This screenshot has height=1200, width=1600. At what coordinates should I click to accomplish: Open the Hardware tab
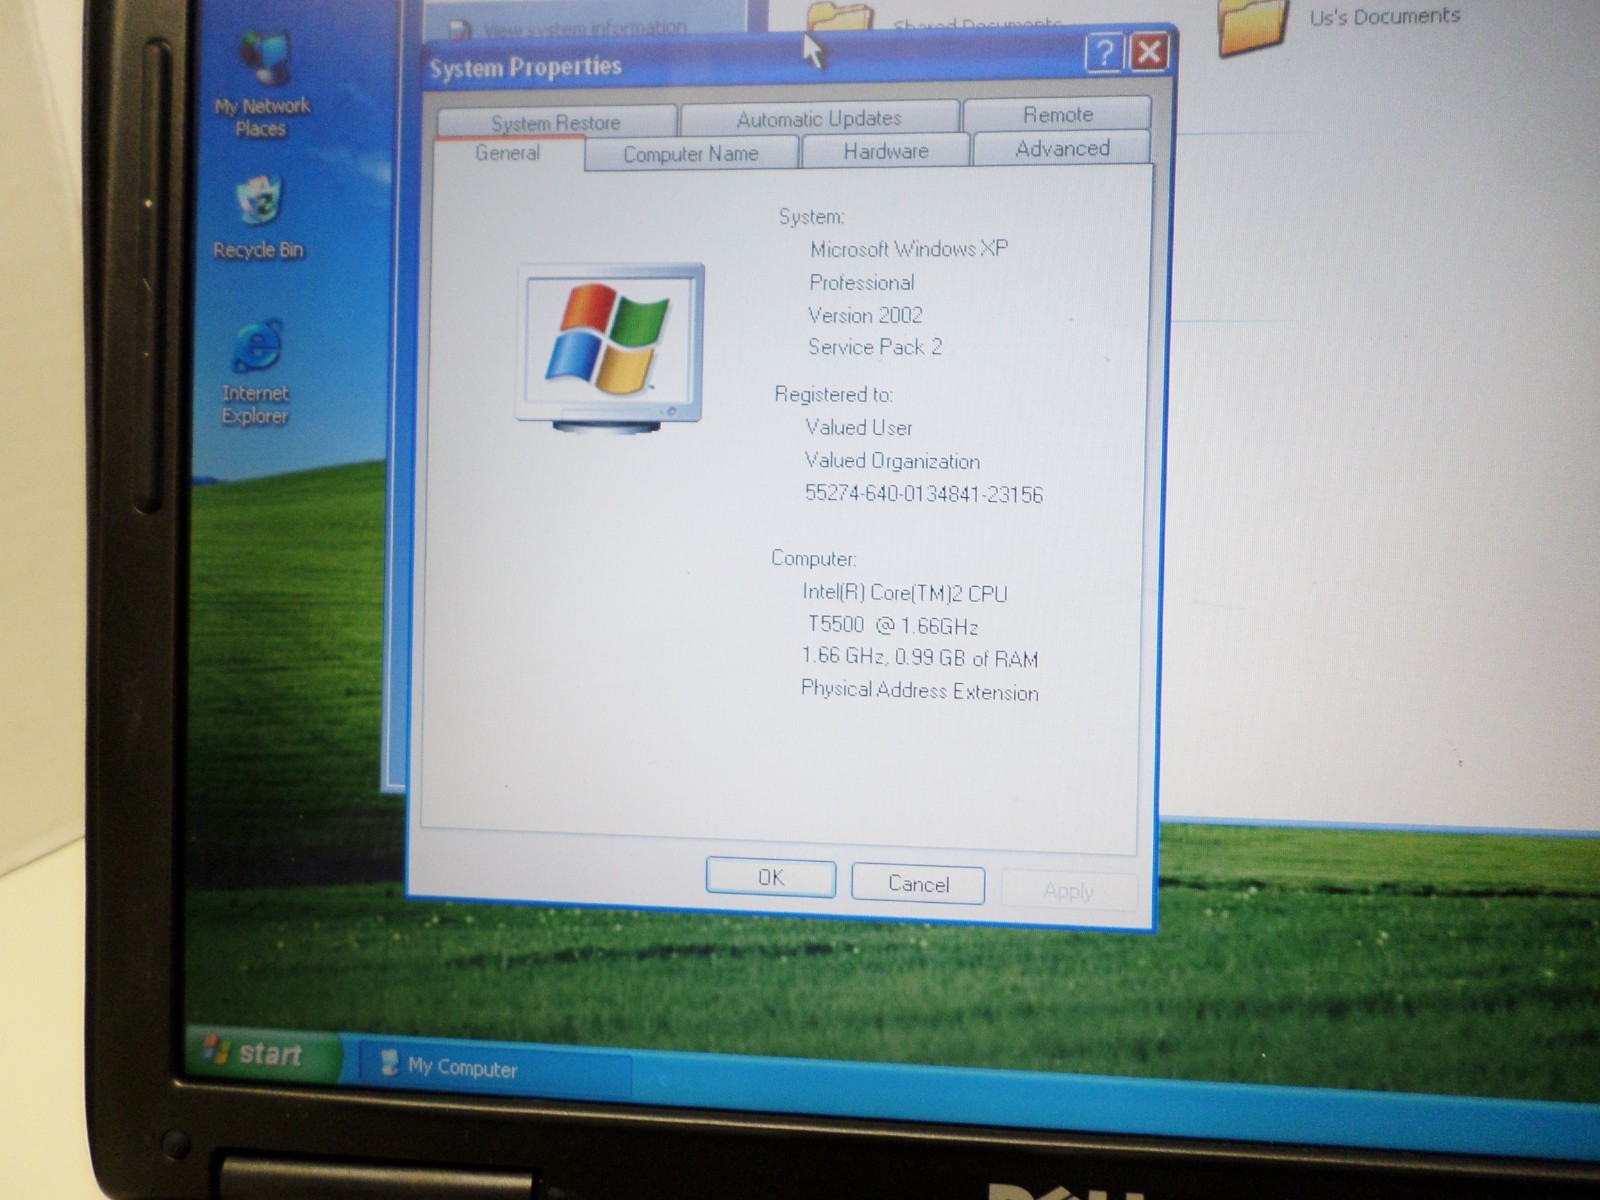point(886,151)
